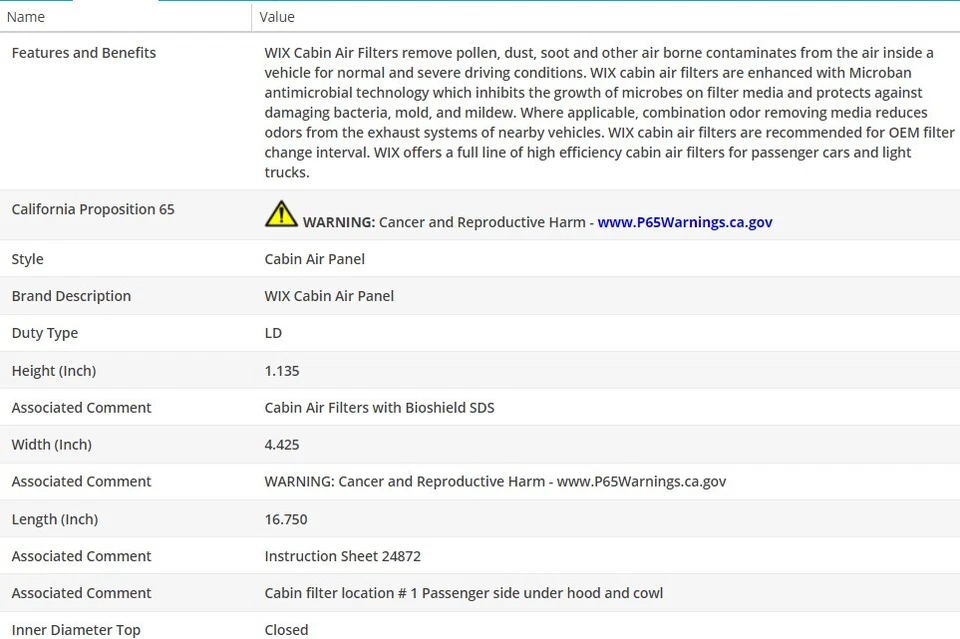Image resolution: width=960 pixels, height=639 pixels.
Task: Click the Value column header
Action: 277,17
